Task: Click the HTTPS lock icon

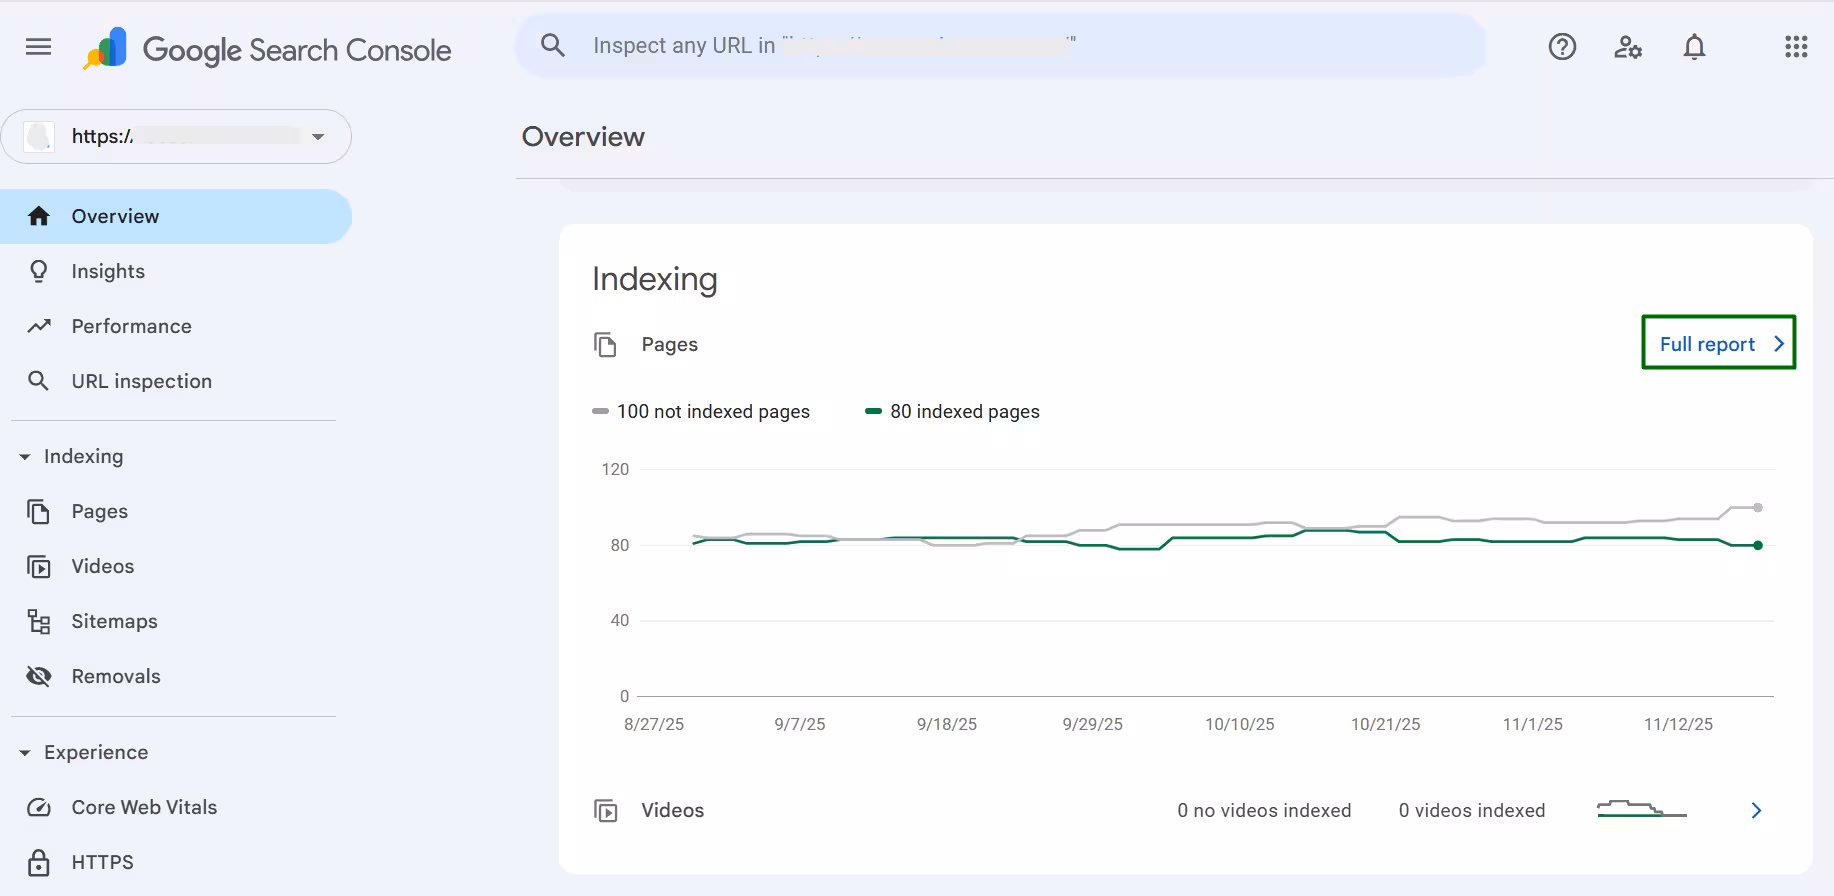Action: coord(39,862)
